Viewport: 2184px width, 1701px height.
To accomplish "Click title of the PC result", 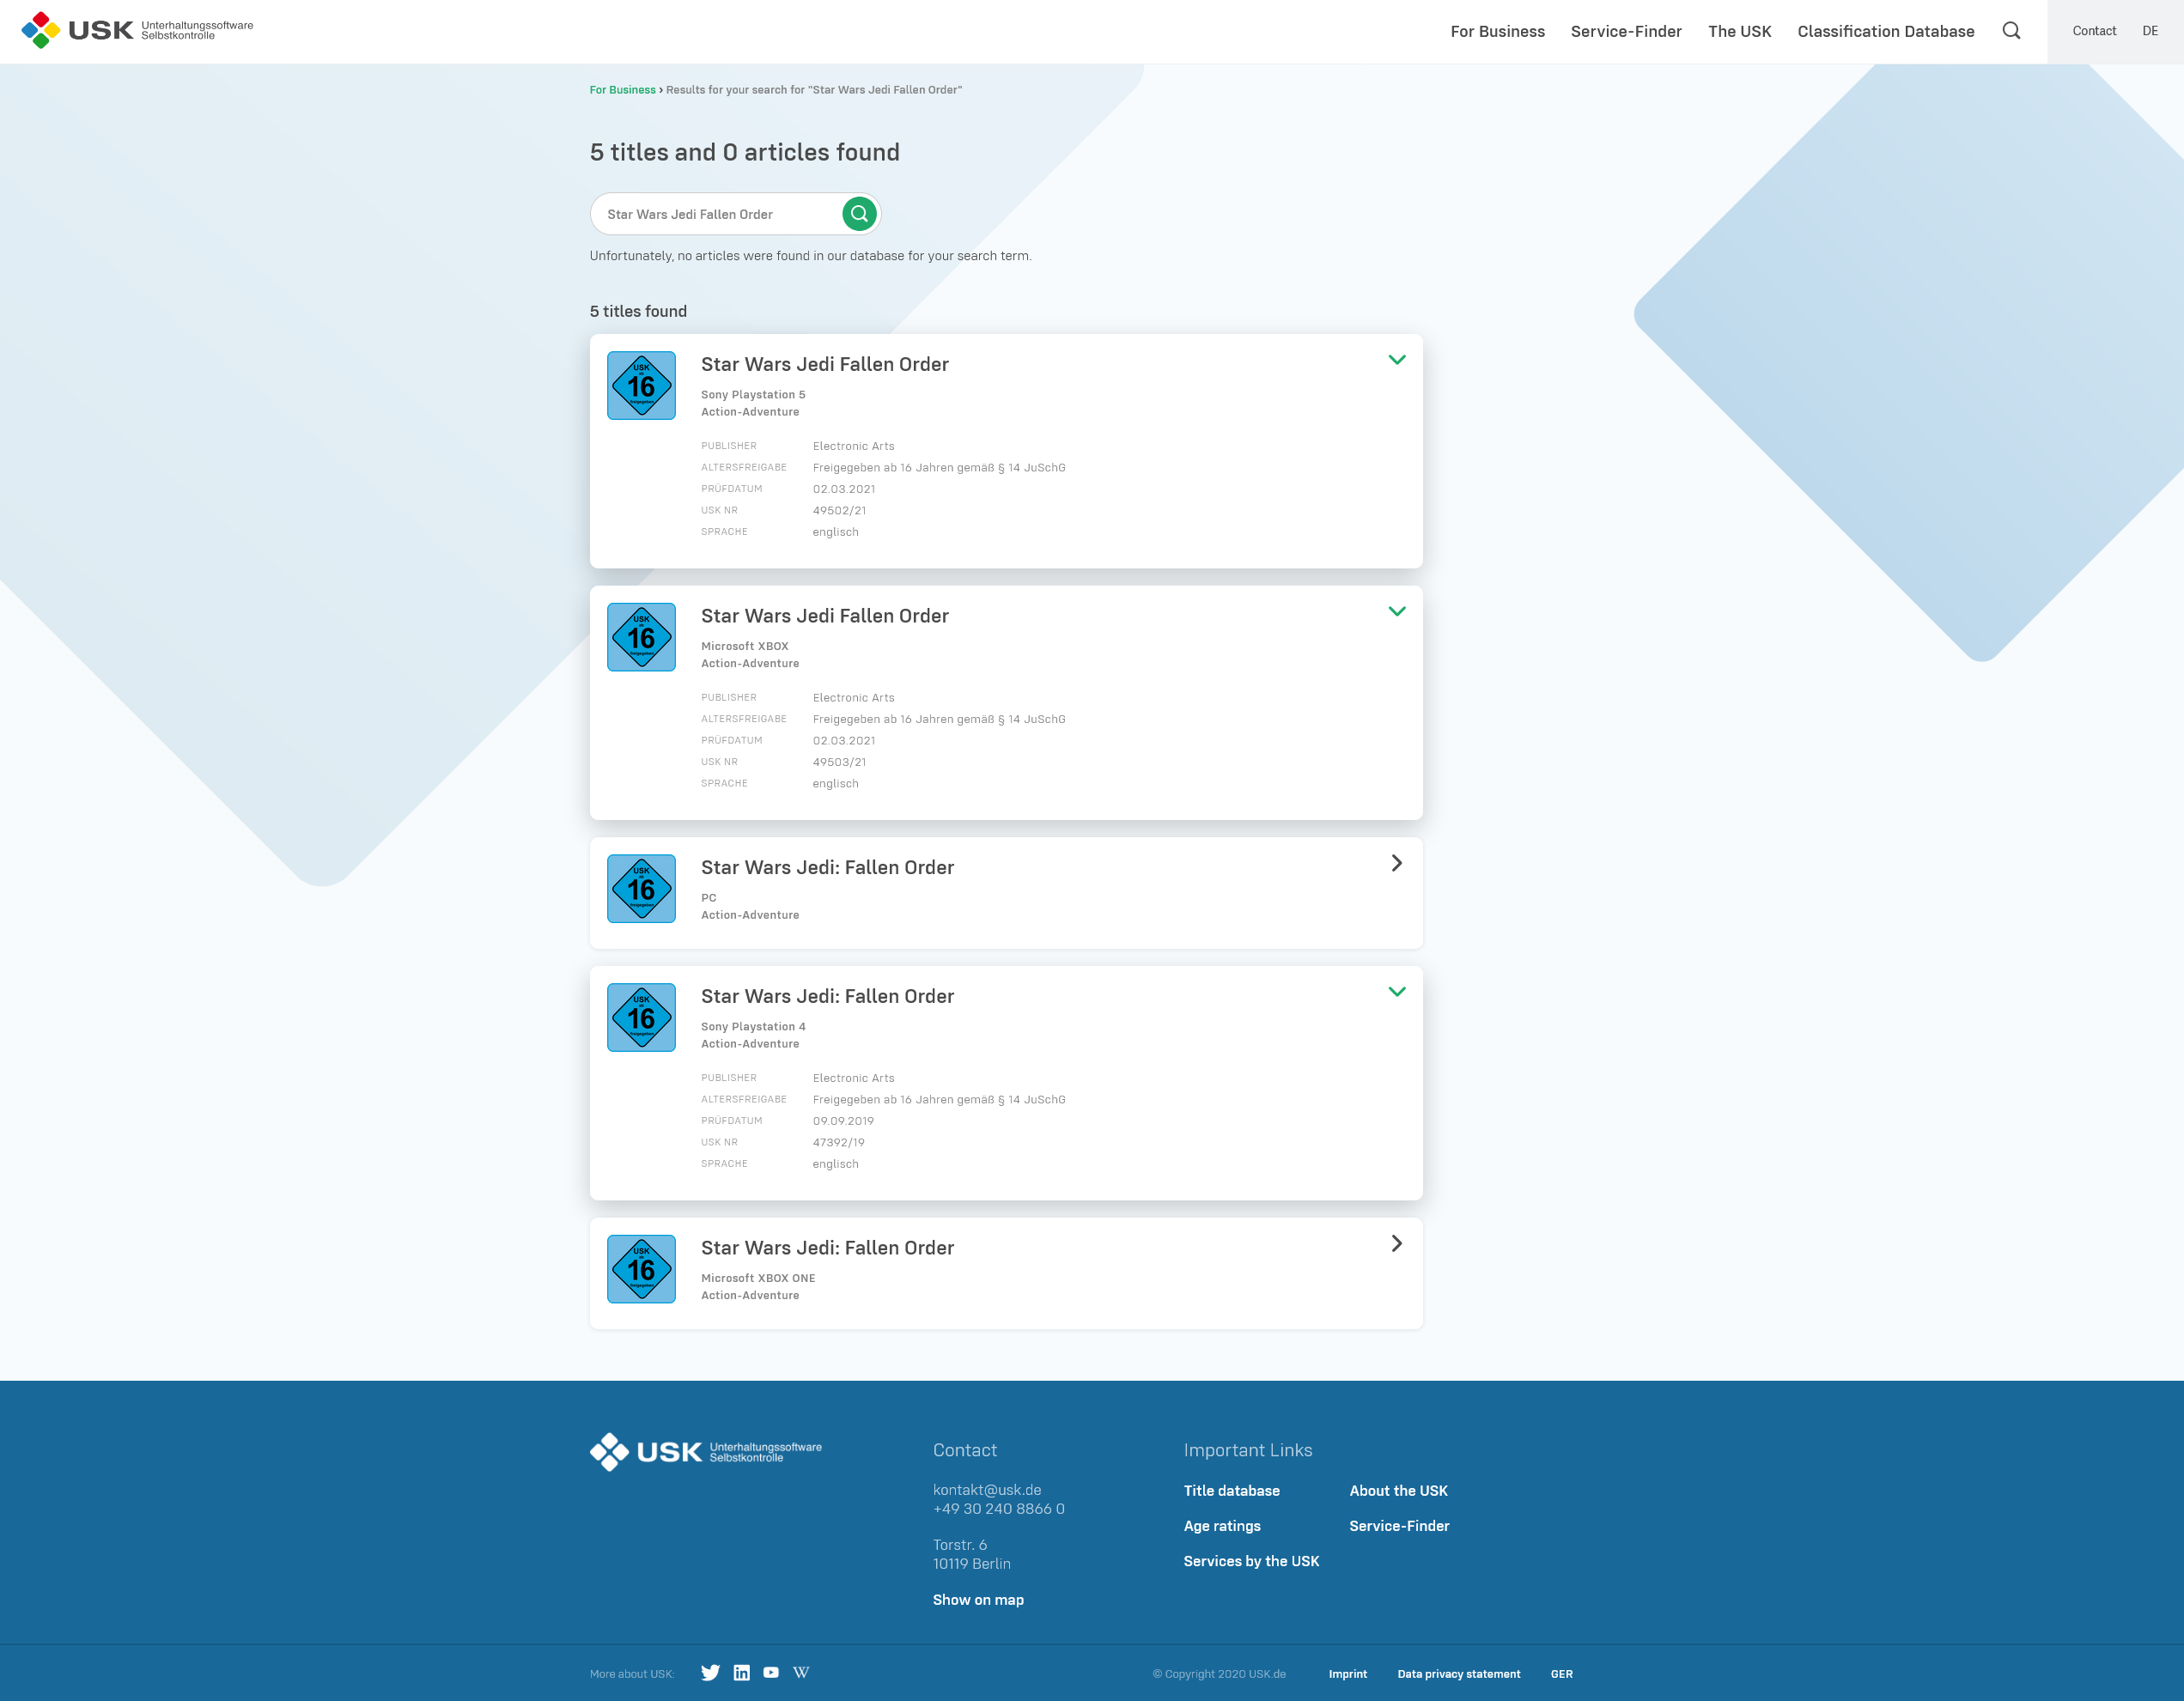I will click(x=827, y=868).
